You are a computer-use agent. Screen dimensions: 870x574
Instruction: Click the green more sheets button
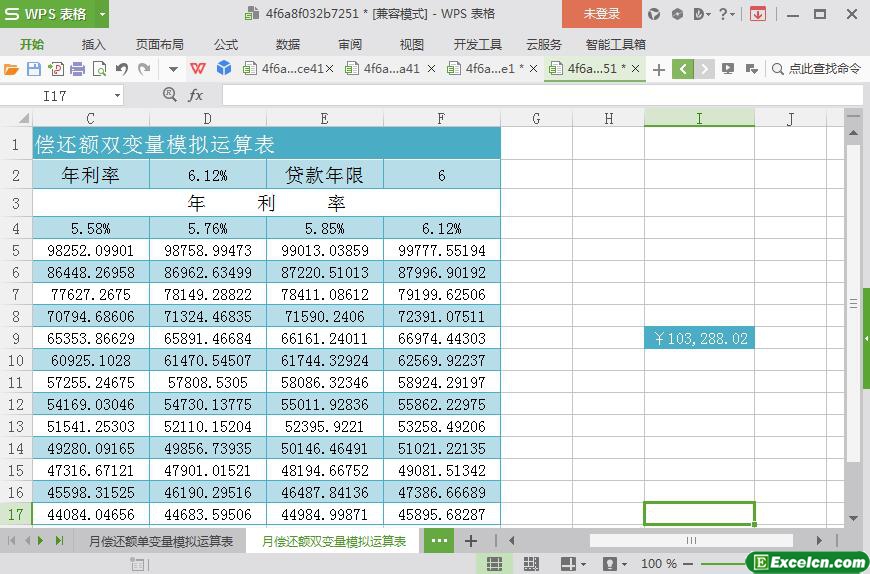438,541
